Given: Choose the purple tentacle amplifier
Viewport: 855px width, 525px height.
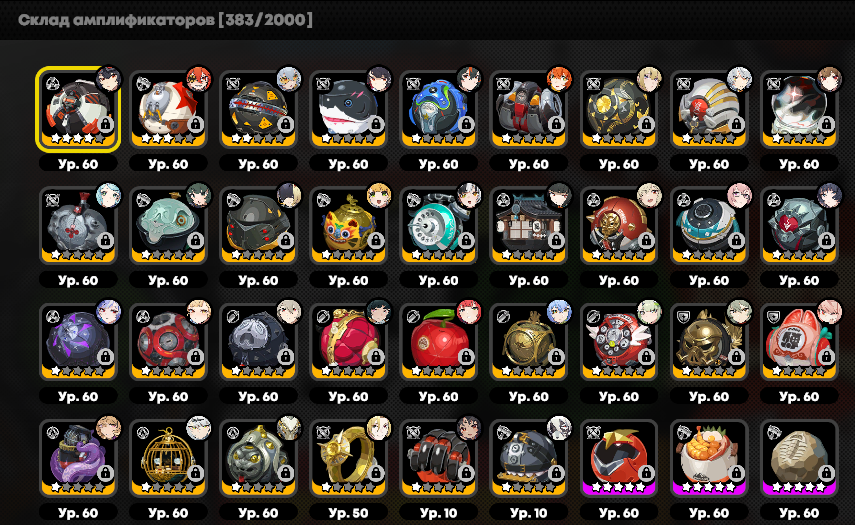Looking at the screenshot, I should [78, 458].
